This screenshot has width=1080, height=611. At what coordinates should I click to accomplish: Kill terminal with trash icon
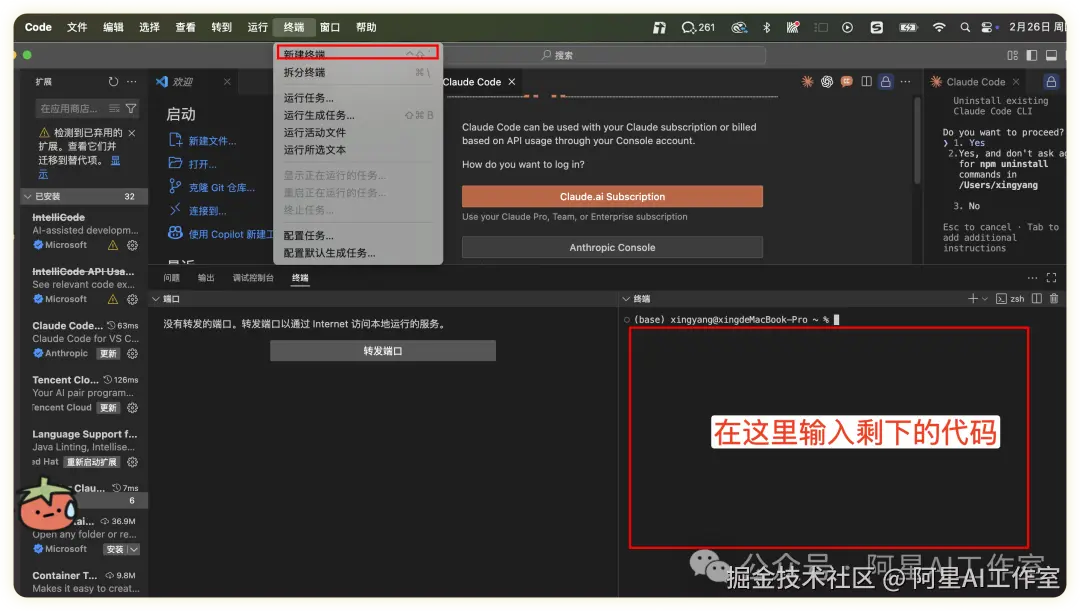[x=1054, y=298]
